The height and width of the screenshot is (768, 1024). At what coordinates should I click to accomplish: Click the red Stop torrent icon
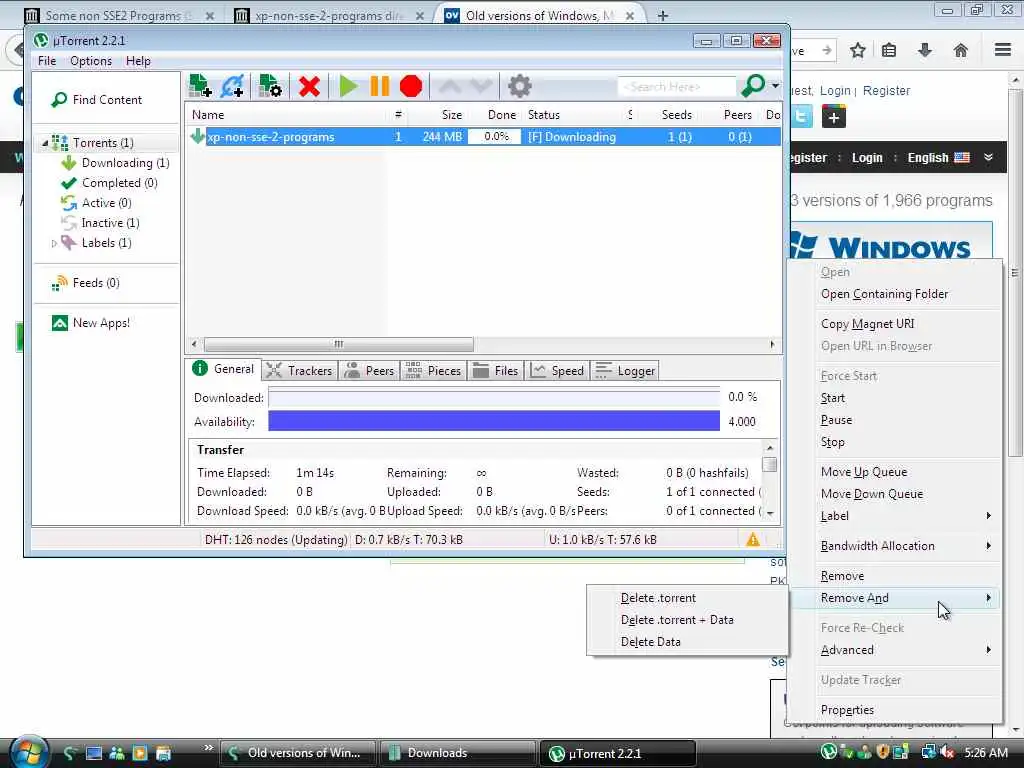pyautogui.click(x=411, y=86)
